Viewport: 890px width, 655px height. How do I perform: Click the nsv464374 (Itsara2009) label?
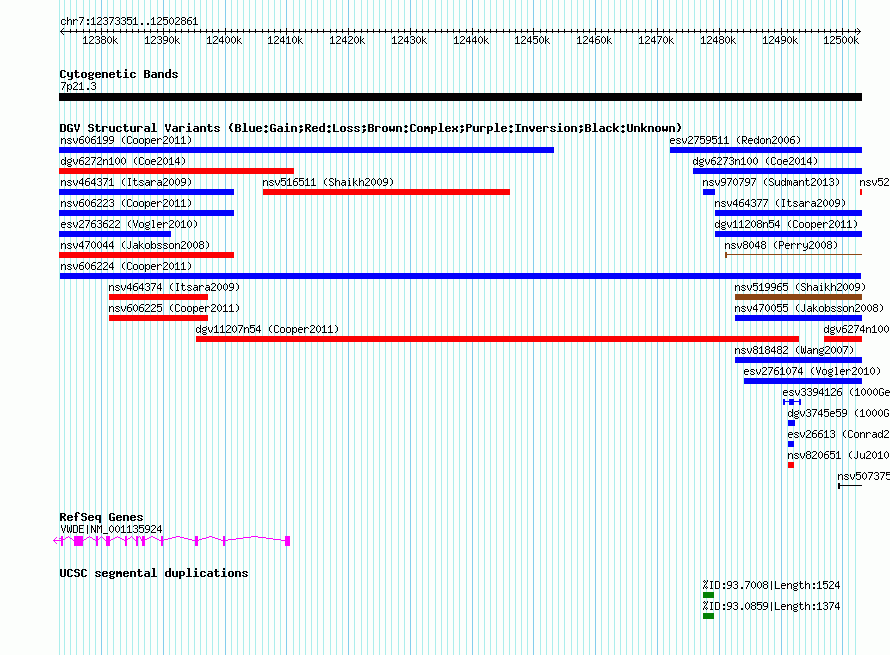point(174,287)
